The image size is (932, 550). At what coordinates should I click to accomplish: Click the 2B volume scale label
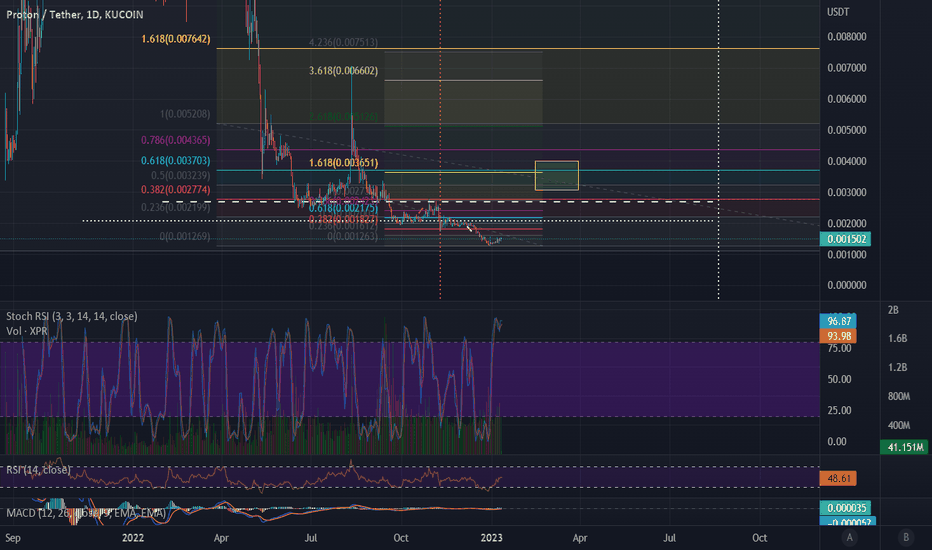coord(893,310)
